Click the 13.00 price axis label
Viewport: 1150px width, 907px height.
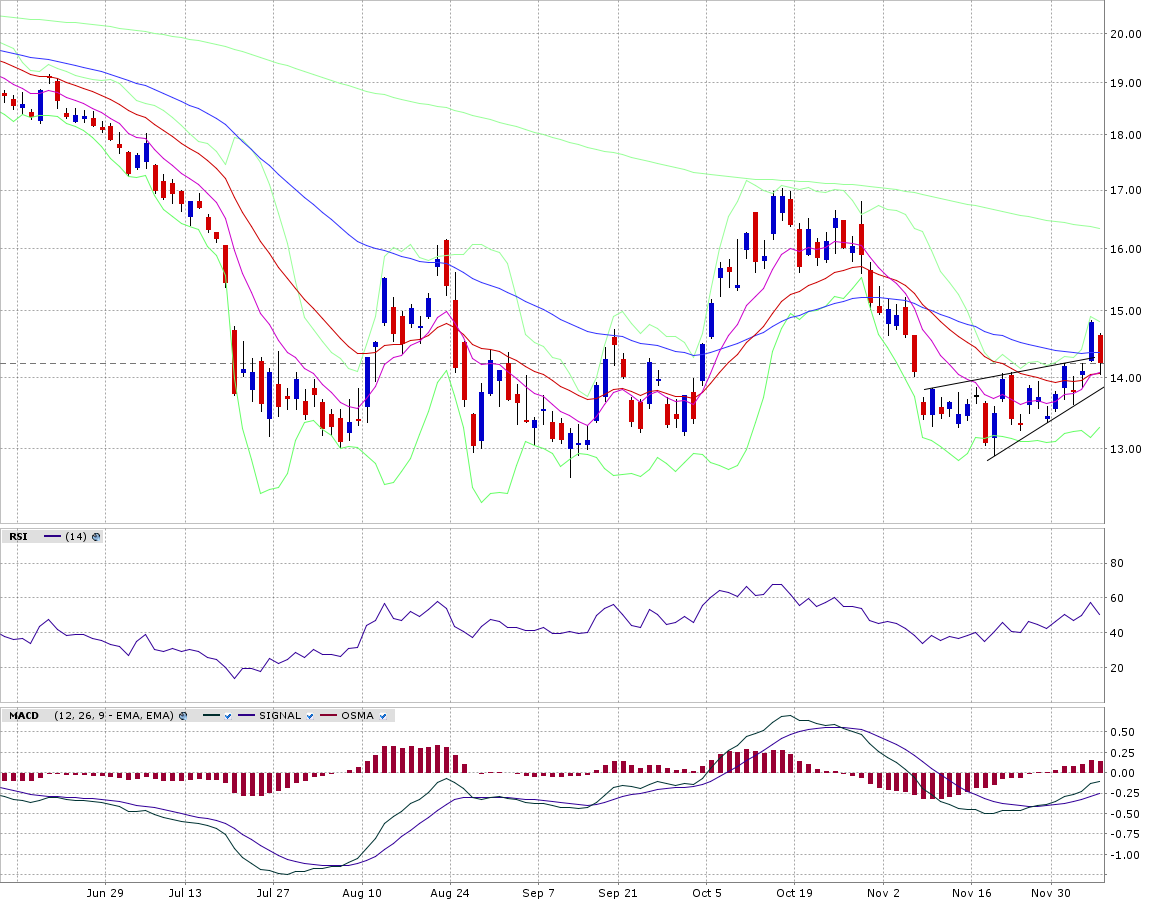coord(1126,449)
